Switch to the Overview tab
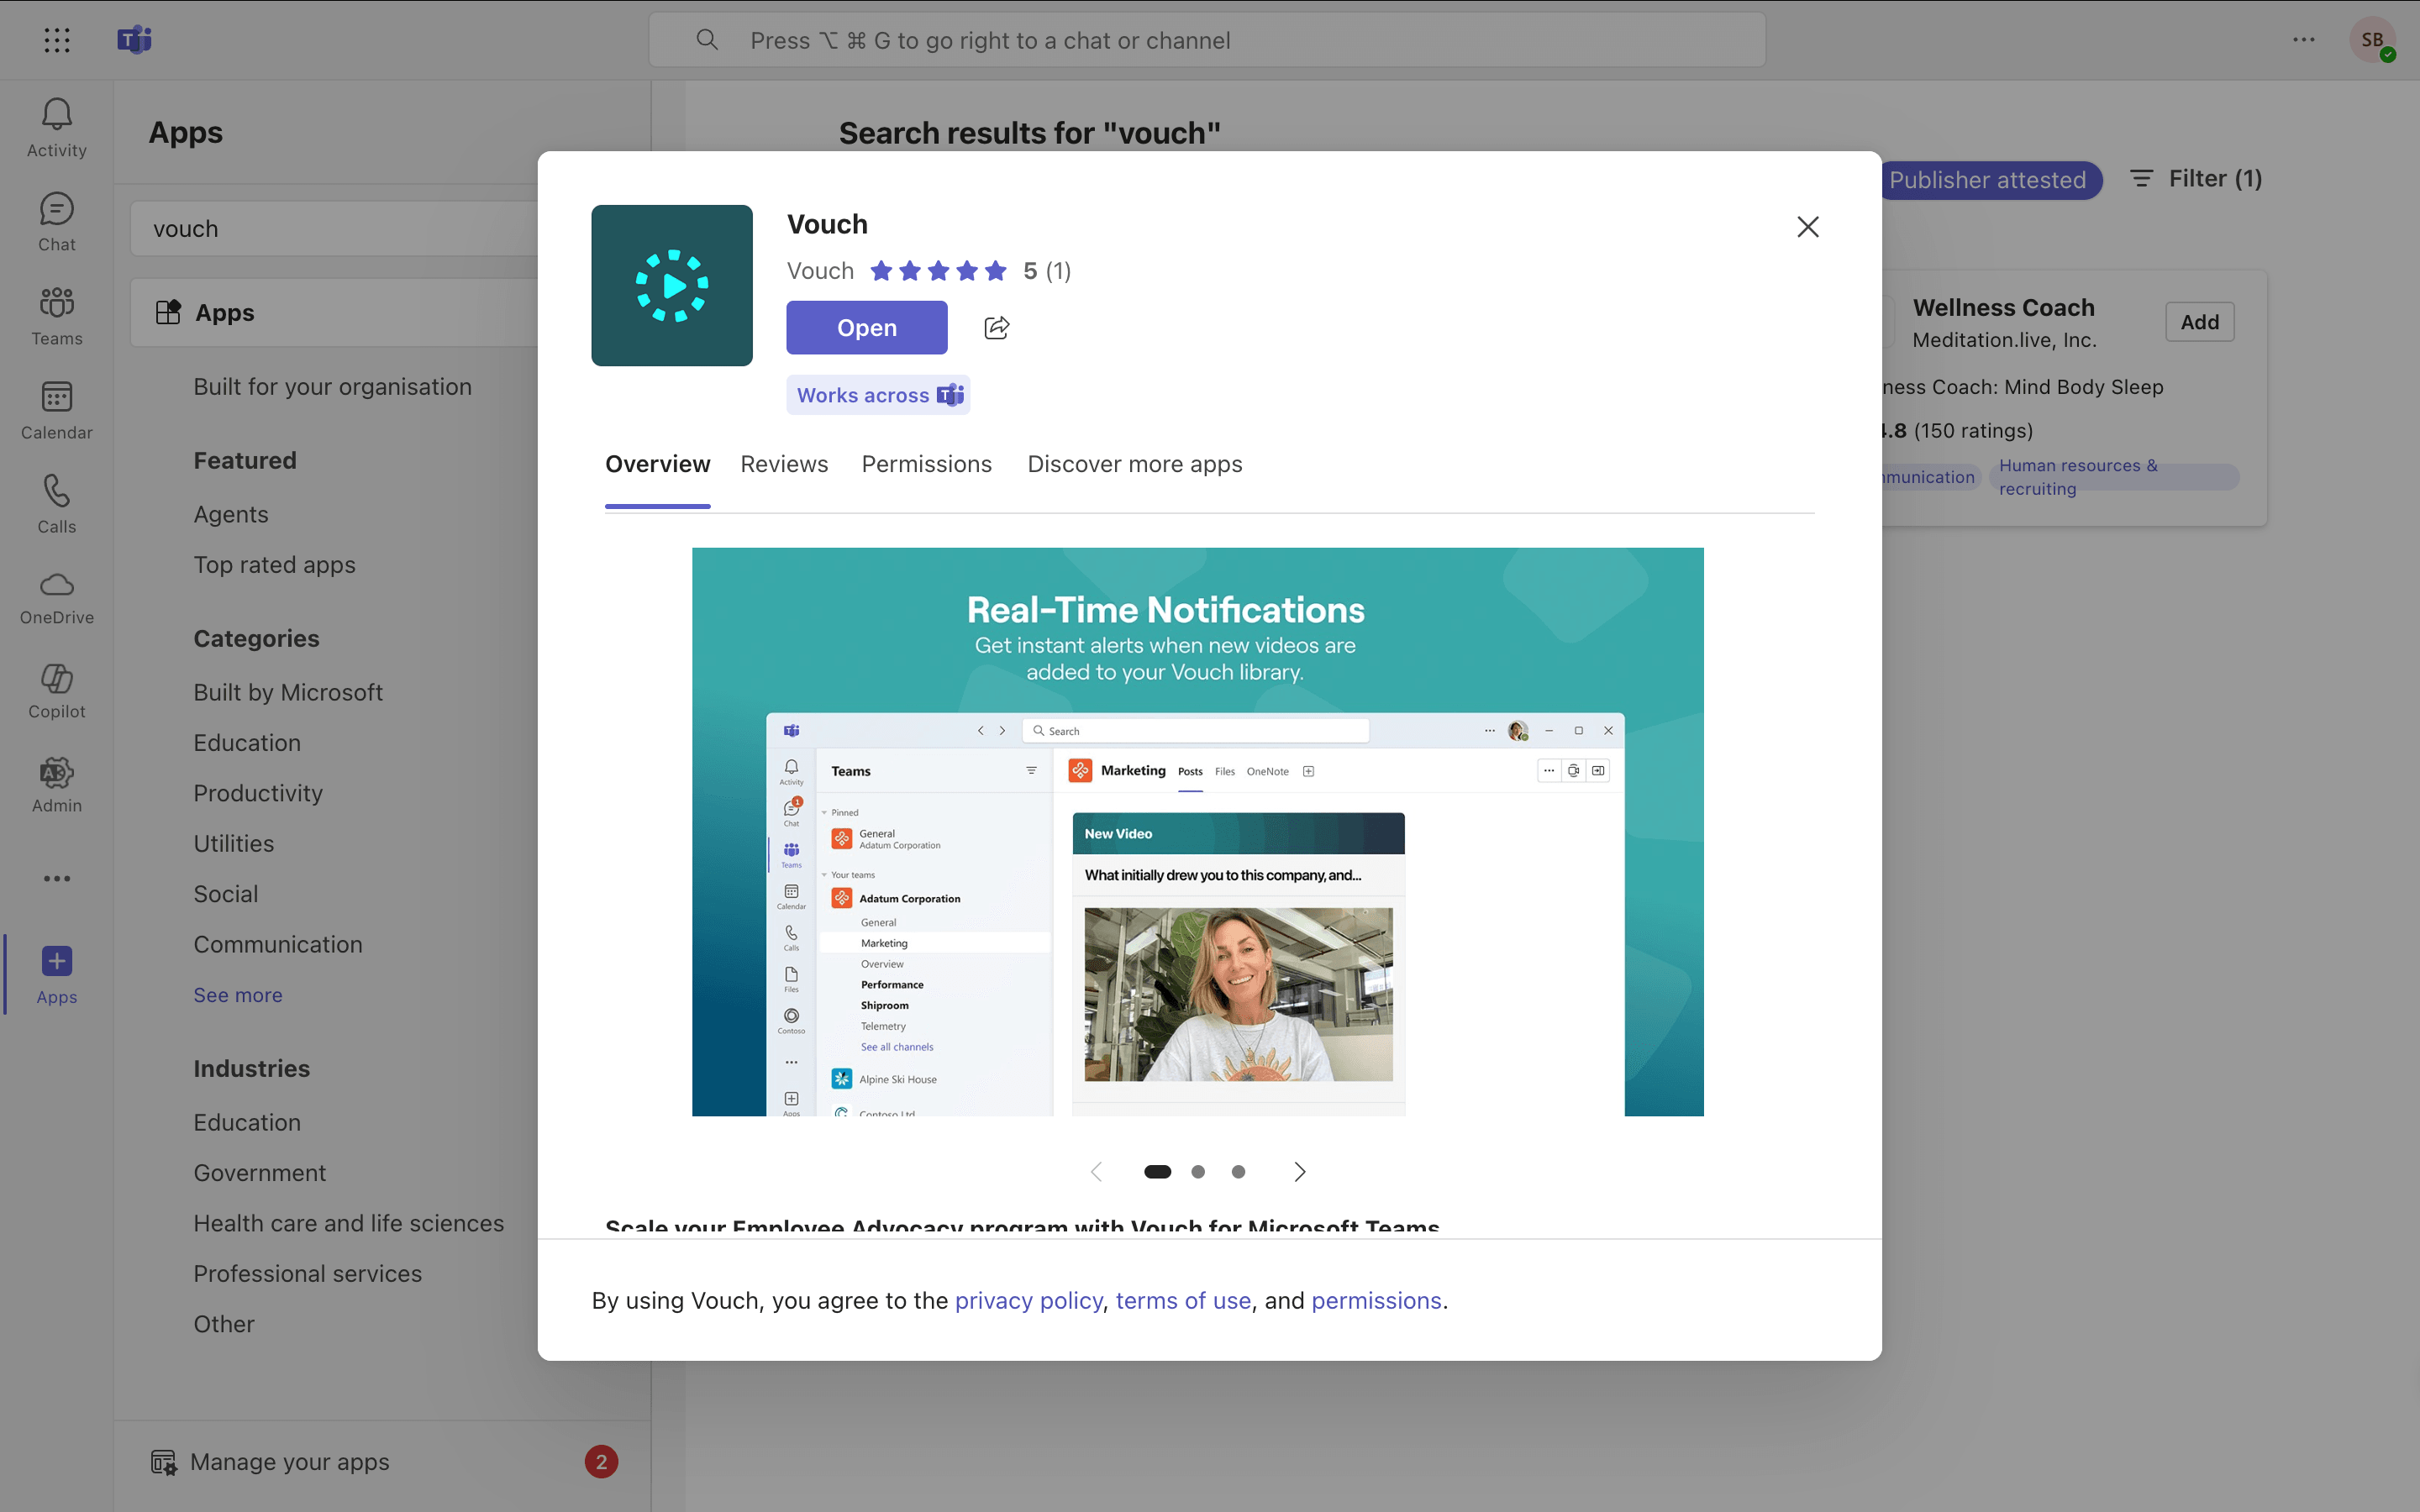 click(x=658, y=464)
